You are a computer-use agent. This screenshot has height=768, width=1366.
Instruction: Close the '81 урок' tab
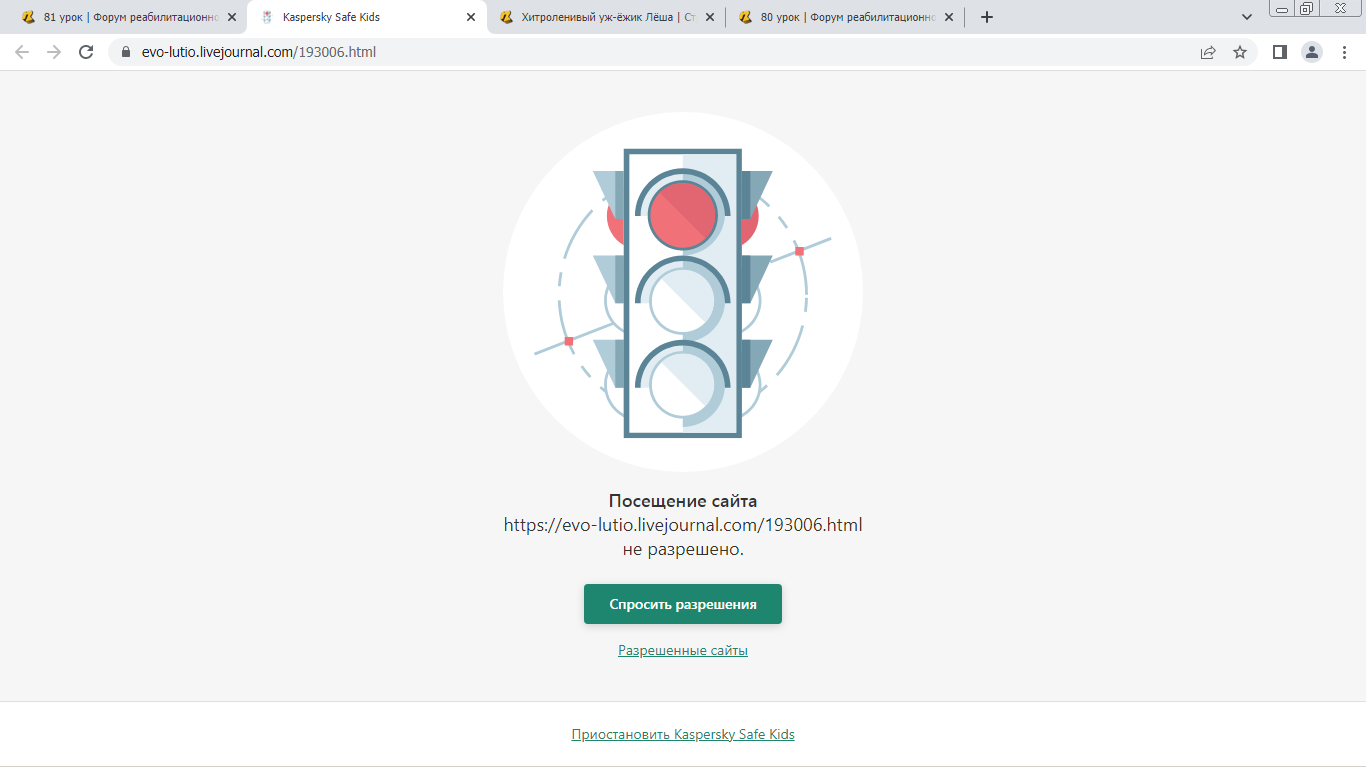pos(232,17)
